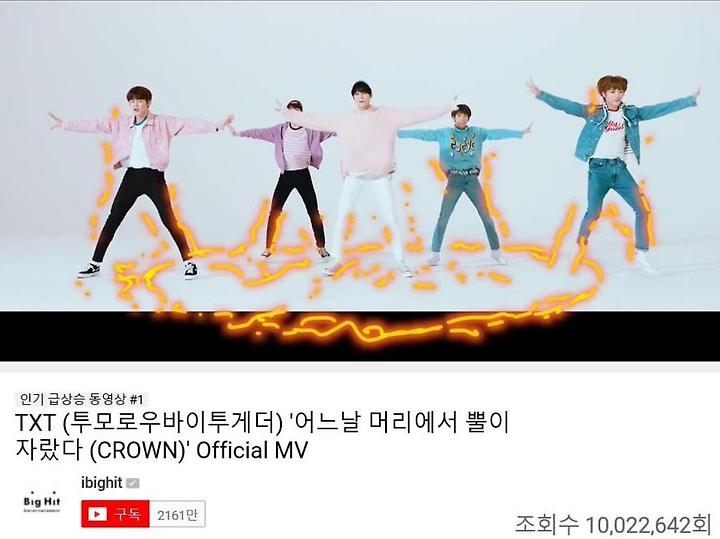Click the 투모로우바이투게더 text in the title
720x539 pixels.
point(173,422)
